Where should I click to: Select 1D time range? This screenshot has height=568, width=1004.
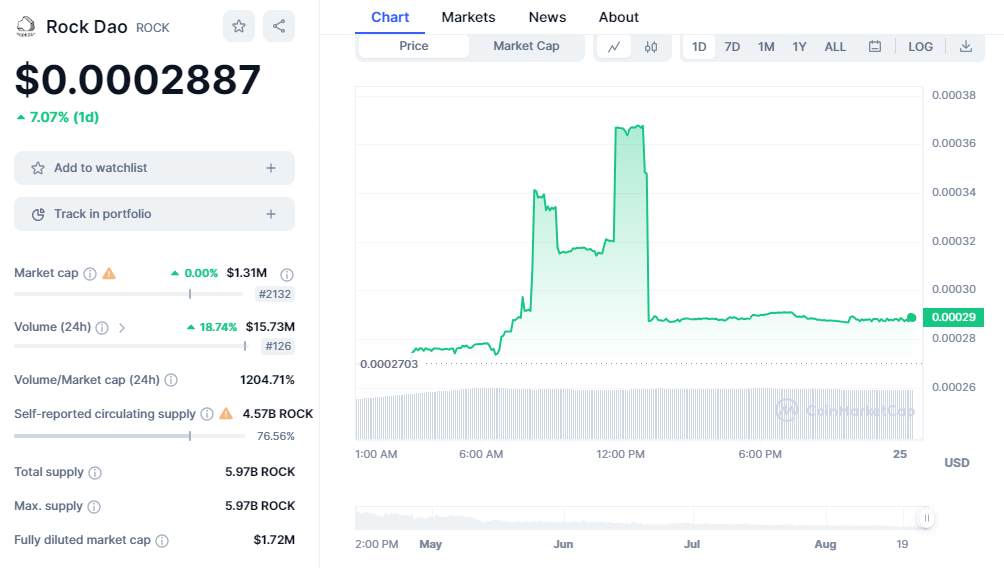click(x=699, y=47)
